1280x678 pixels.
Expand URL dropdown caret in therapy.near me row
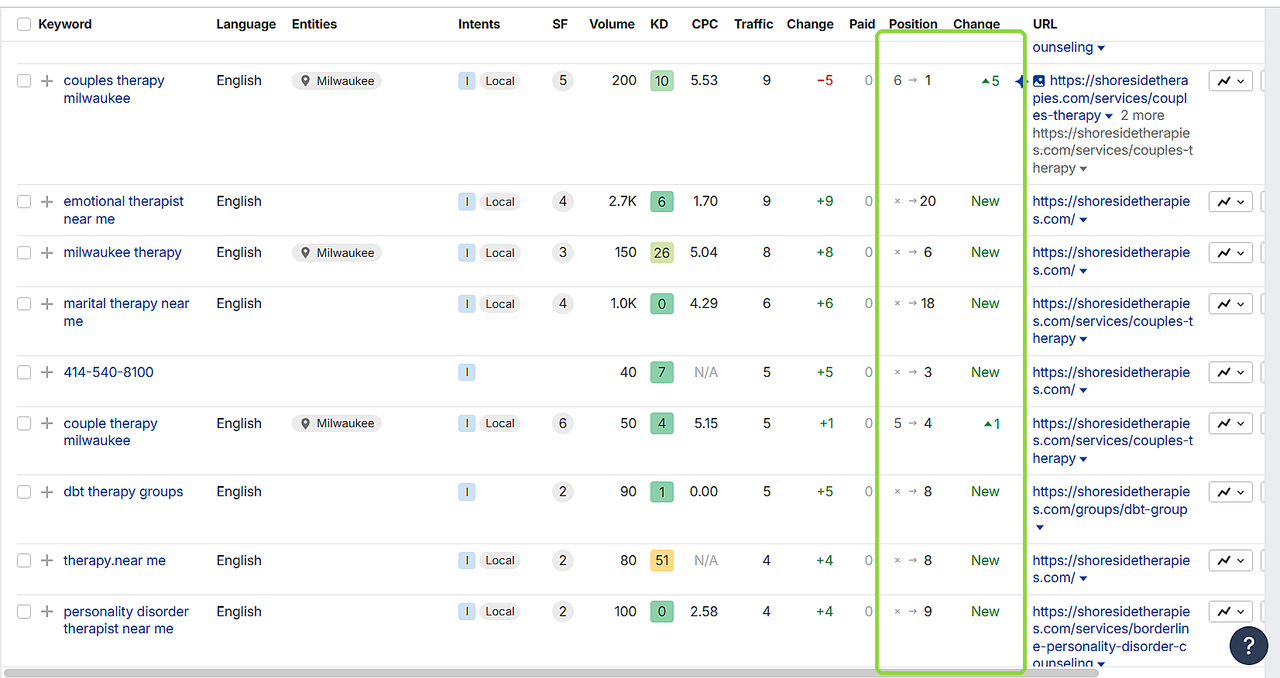pyautogui.click(x=1083, y=578)
